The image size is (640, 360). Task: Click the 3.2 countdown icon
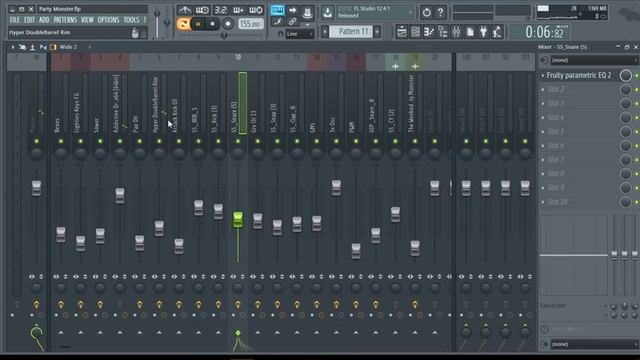tap(220, 10)
